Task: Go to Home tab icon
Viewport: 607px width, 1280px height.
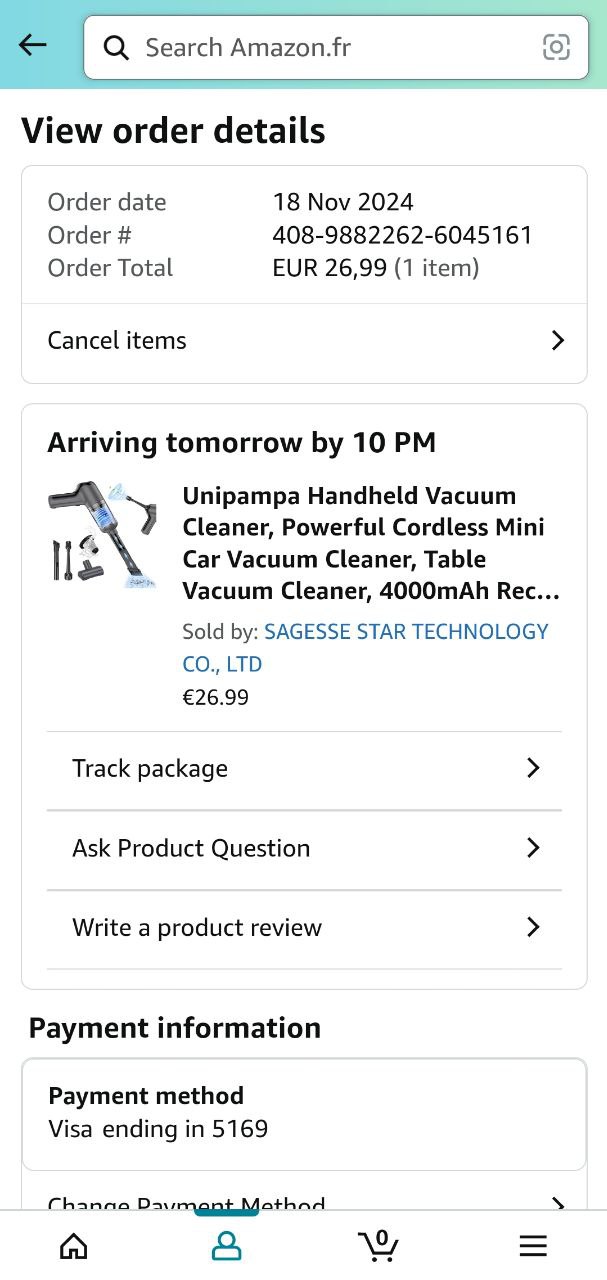Action: 74,1245
